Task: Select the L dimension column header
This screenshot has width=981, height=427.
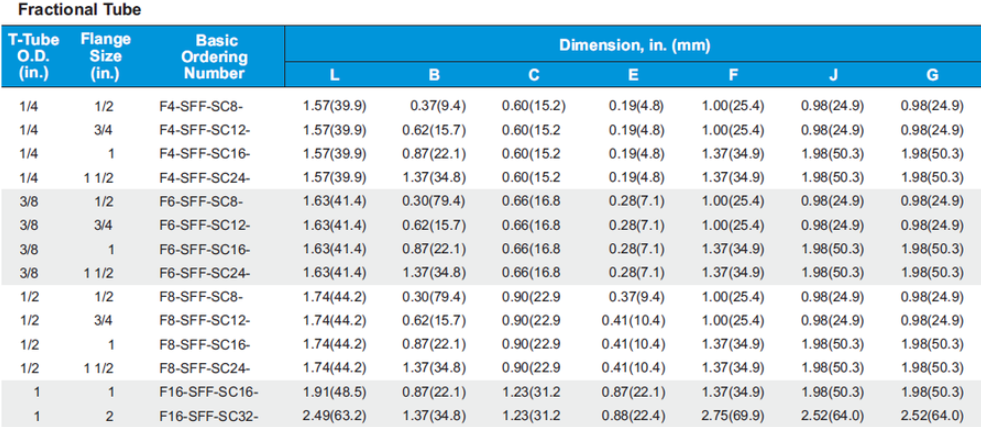Action: 335,75
